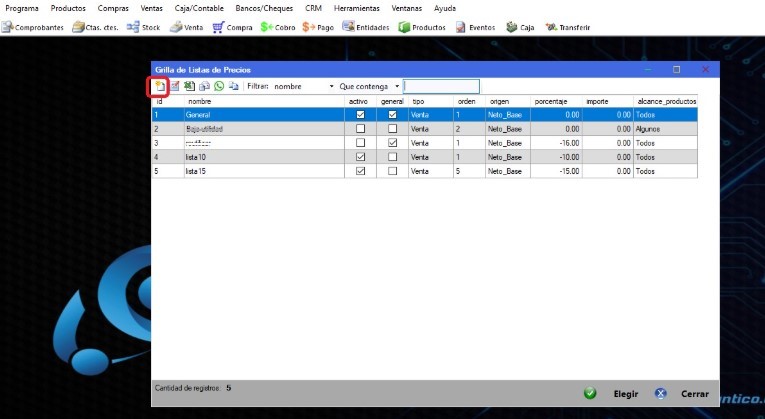Sort by the tipo column header
Viewport: 765px width, 419px height.
[x=431, y=101]
